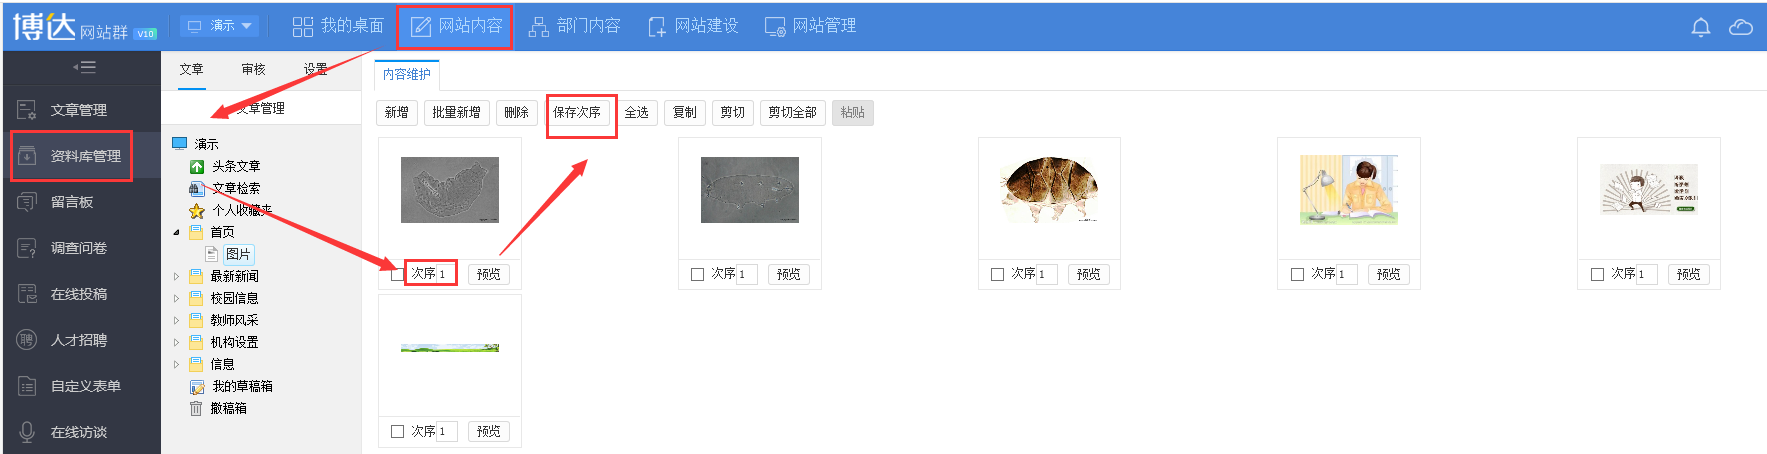Viewport: 1767px width, 454px height.
Task: Open the cloud icon in header
Action: pyautogui.click(x=1740, y=27)
